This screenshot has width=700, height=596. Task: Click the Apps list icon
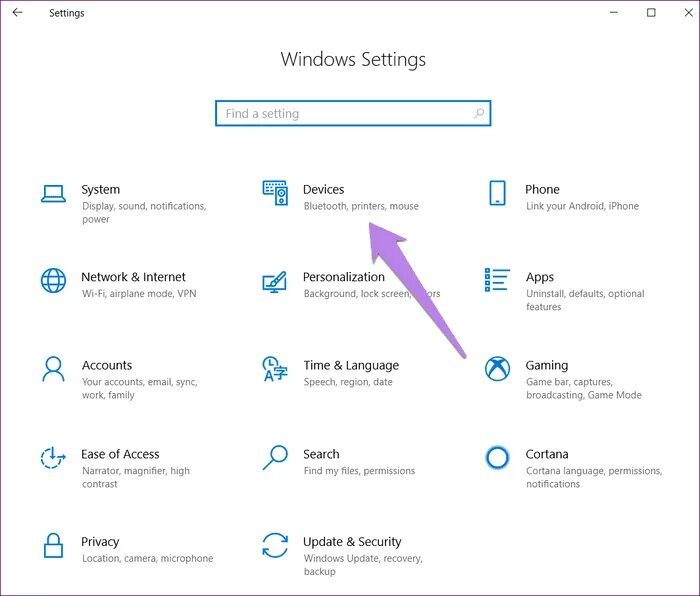[497, 280]
